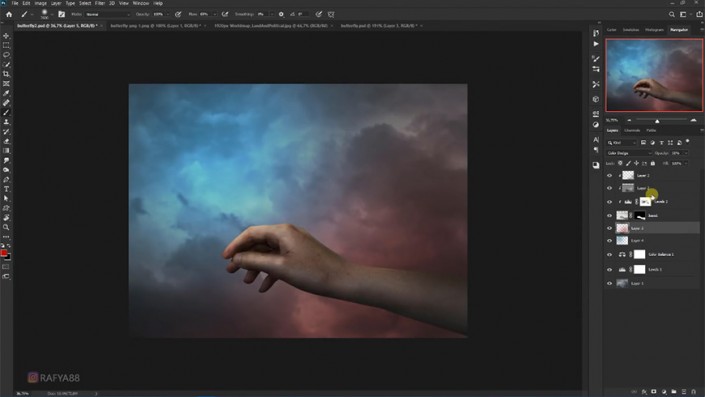Select the Levels 2 layer mask thumbnail
Screen dimensions: 705x397
(x=645, y=202)
